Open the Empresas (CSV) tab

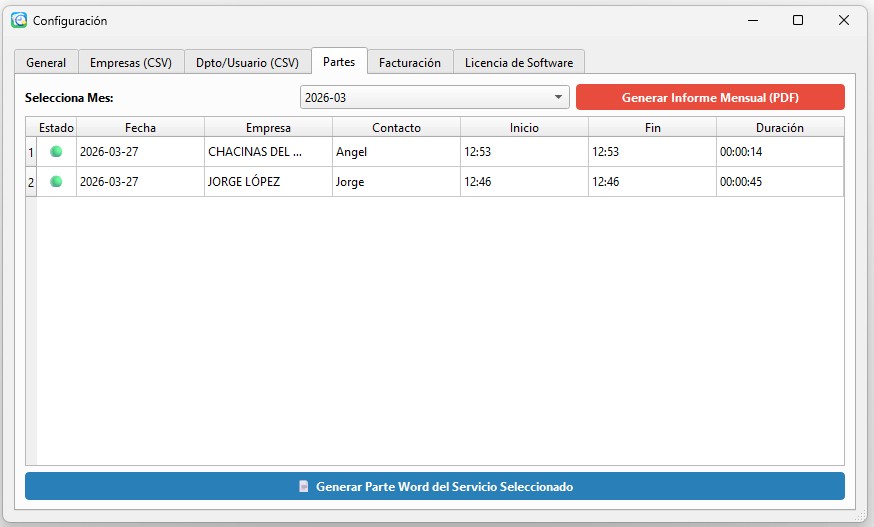pyautogui.click(x=131, y=62)
